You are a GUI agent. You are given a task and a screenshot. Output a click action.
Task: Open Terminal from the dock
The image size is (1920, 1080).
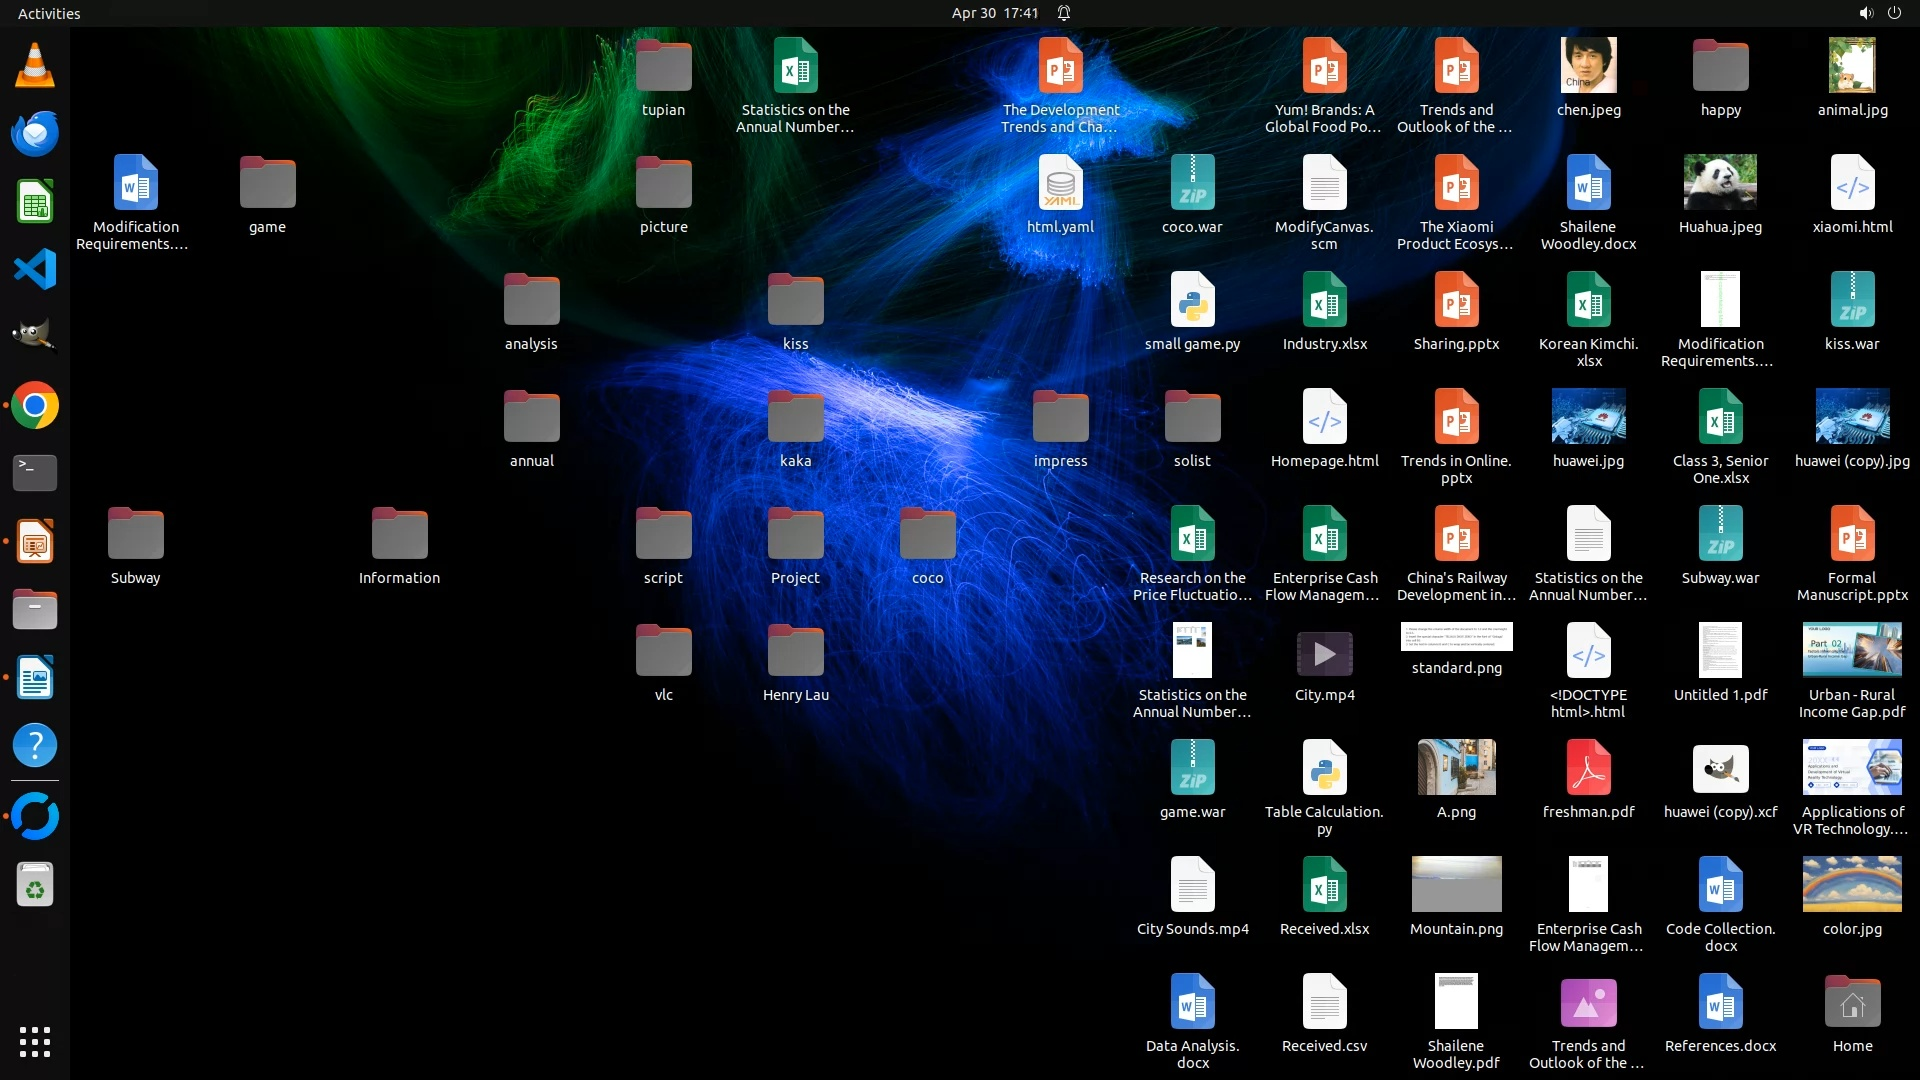pyautogui.click(x=35, y=473)
